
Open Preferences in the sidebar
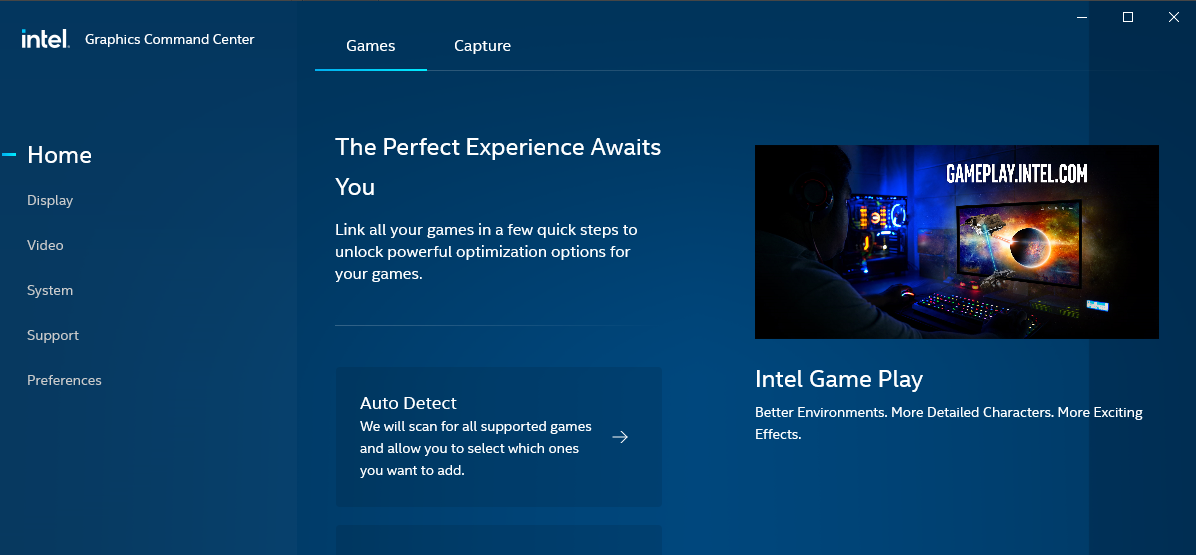click(x=64, y=380)
